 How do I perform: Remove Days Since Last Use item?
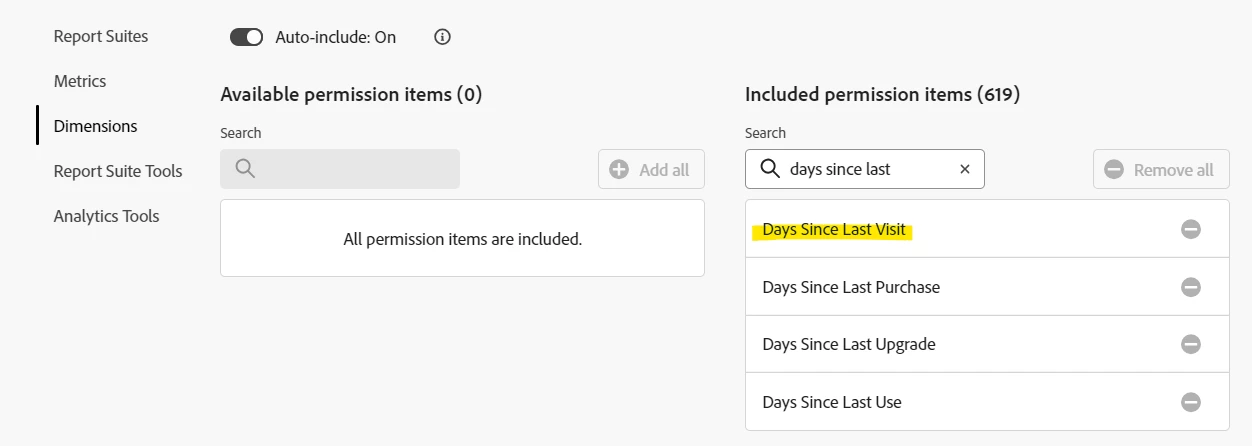1190,402
